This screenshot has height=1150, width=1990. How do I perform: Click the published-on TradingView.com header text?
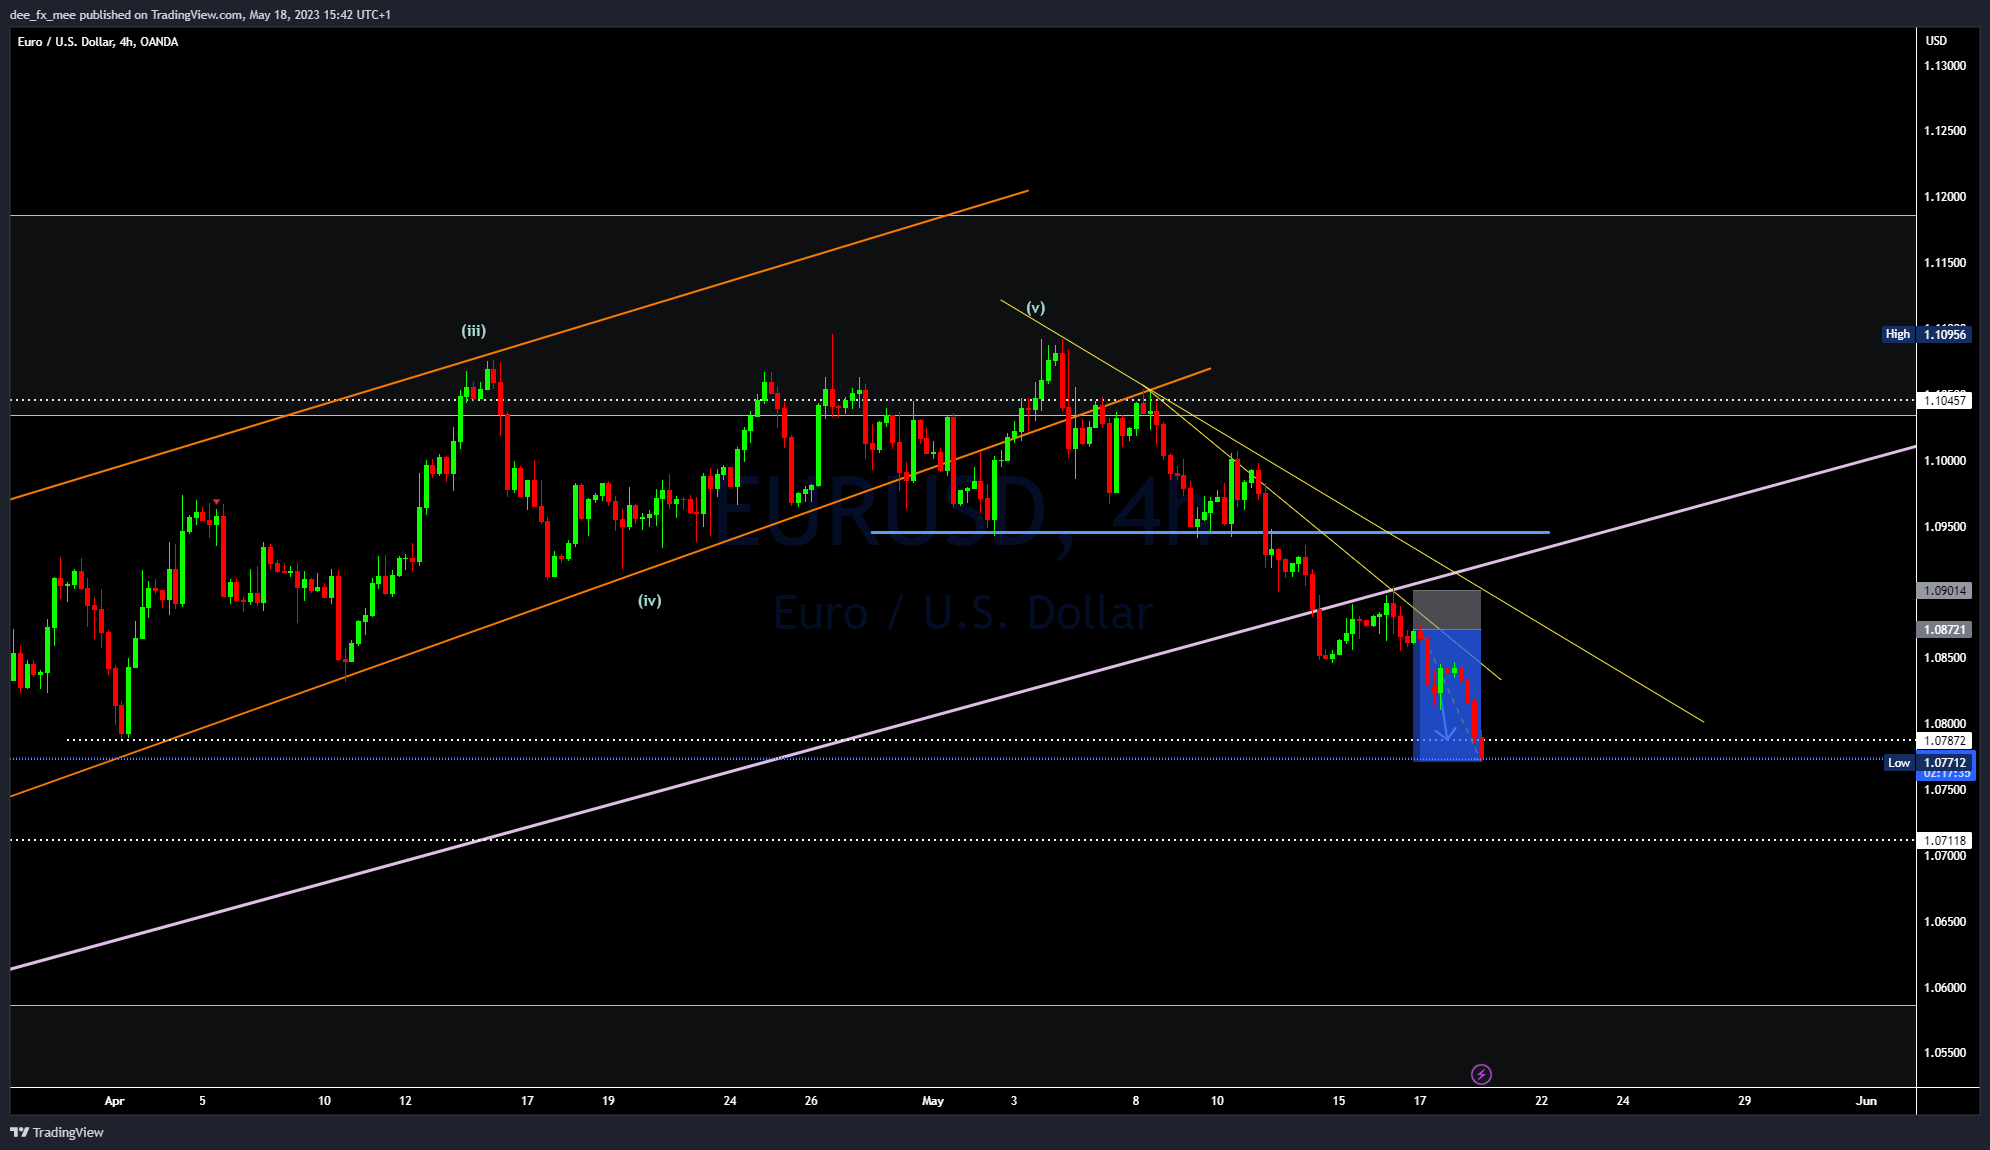pos(201,15)
